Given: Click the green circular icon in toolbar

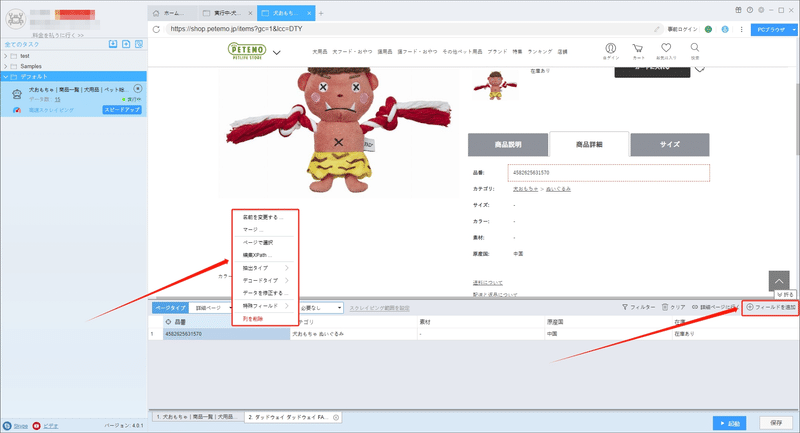Looking at the screenshot, I should [x=708, y=29].
